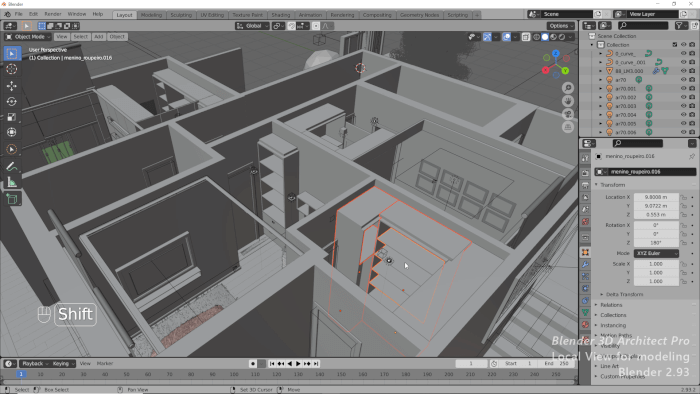Screen dimensions: 700x394
Task: Choose the Measure ruler tool
Action: [12, 182]
